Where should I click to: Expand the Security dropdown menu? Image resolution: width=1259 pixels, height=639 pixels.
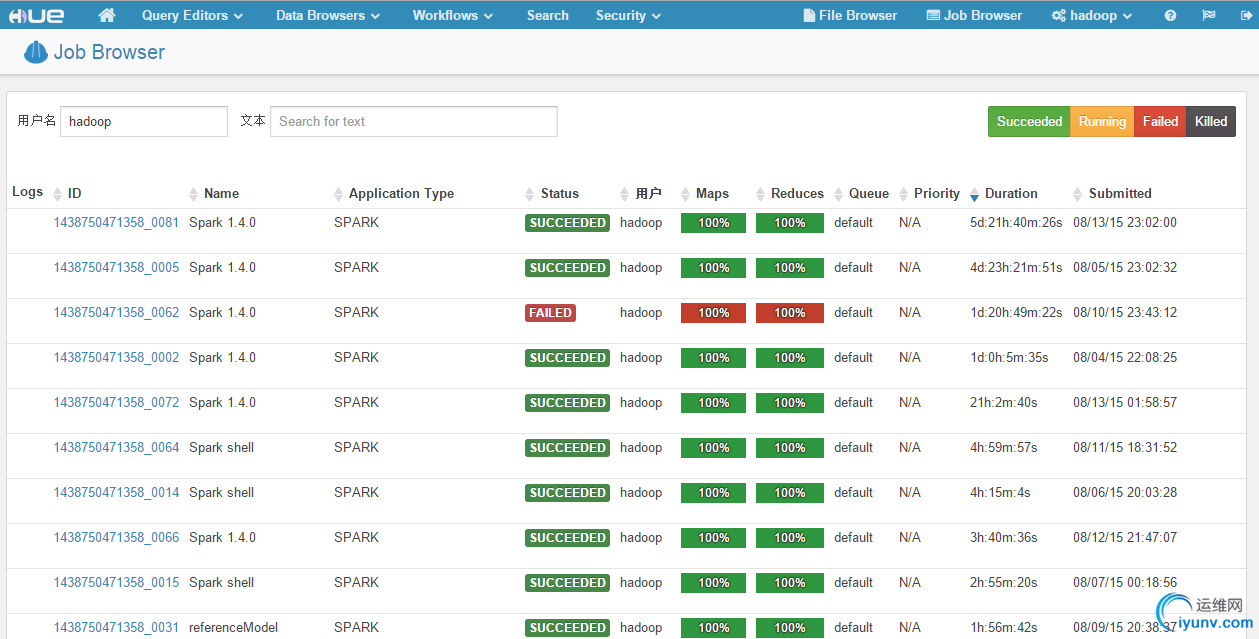[628, 15]
